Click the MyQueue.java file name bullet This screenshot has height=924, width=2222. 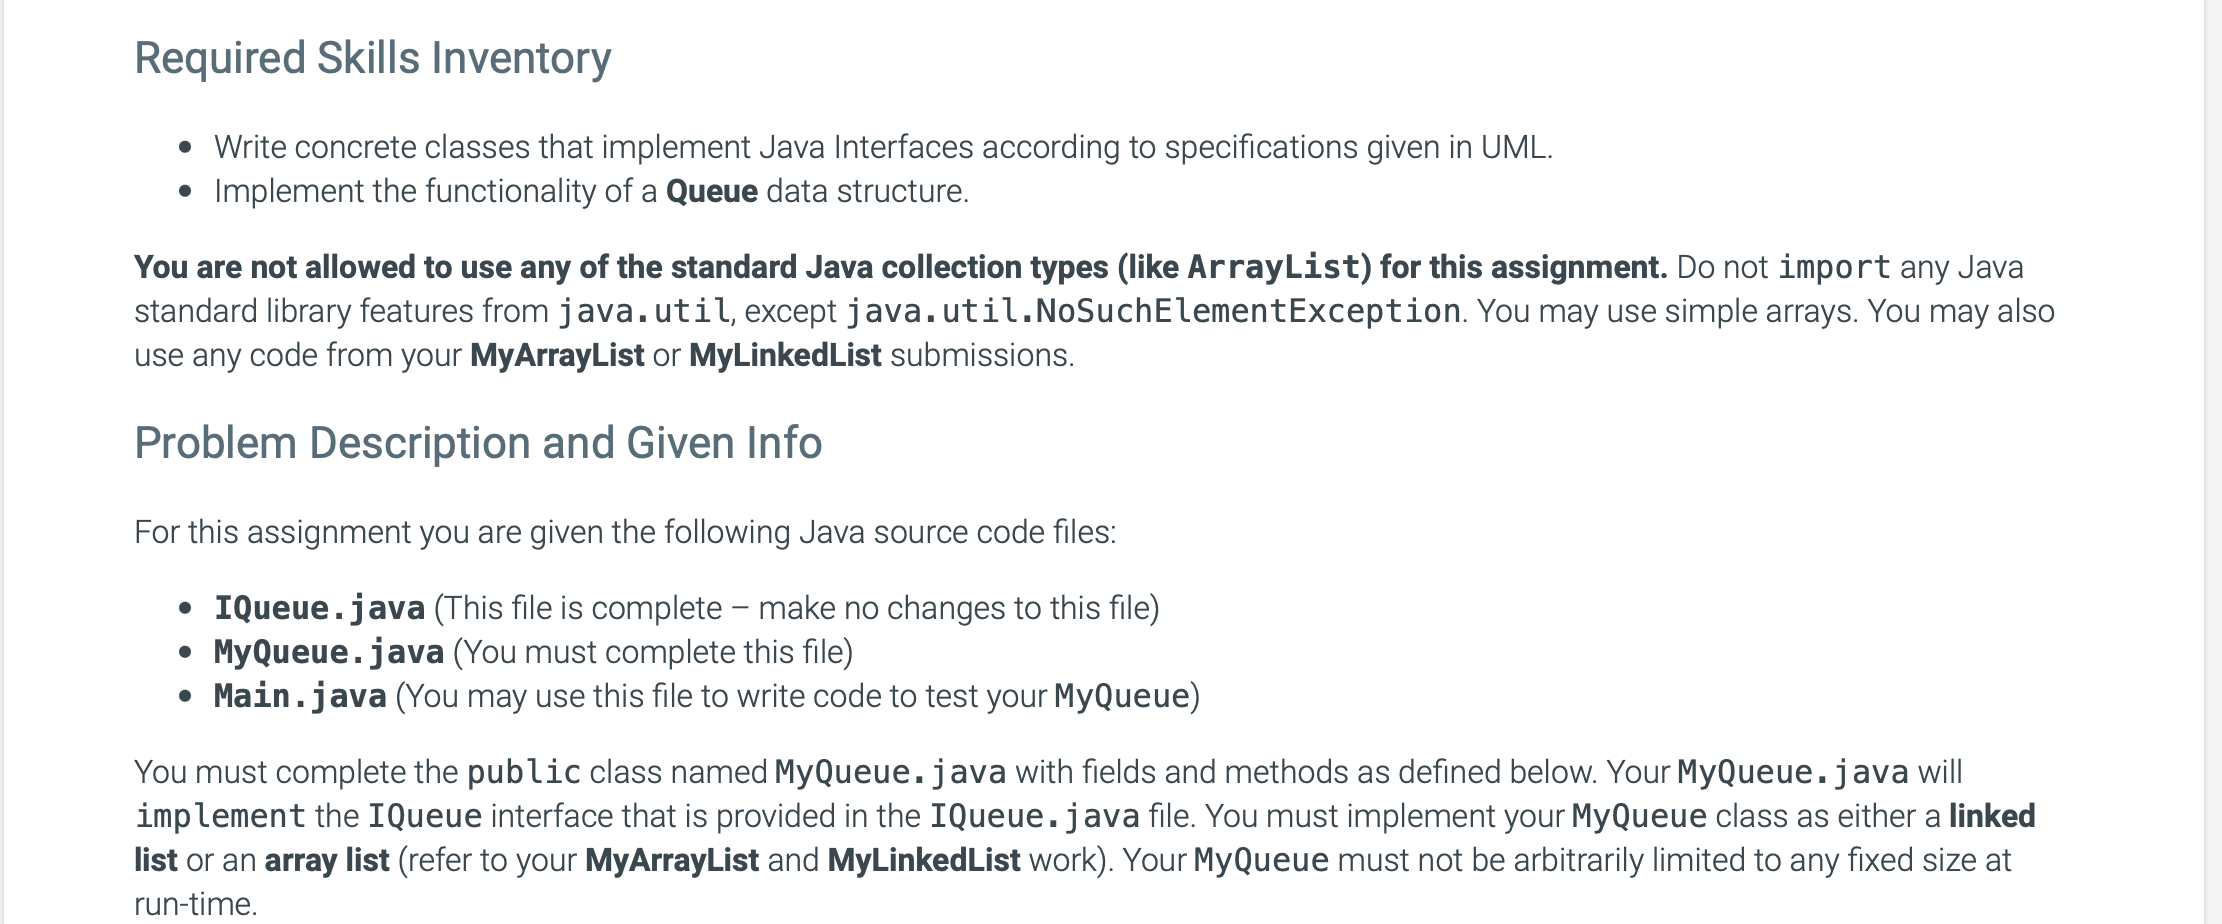329,652
